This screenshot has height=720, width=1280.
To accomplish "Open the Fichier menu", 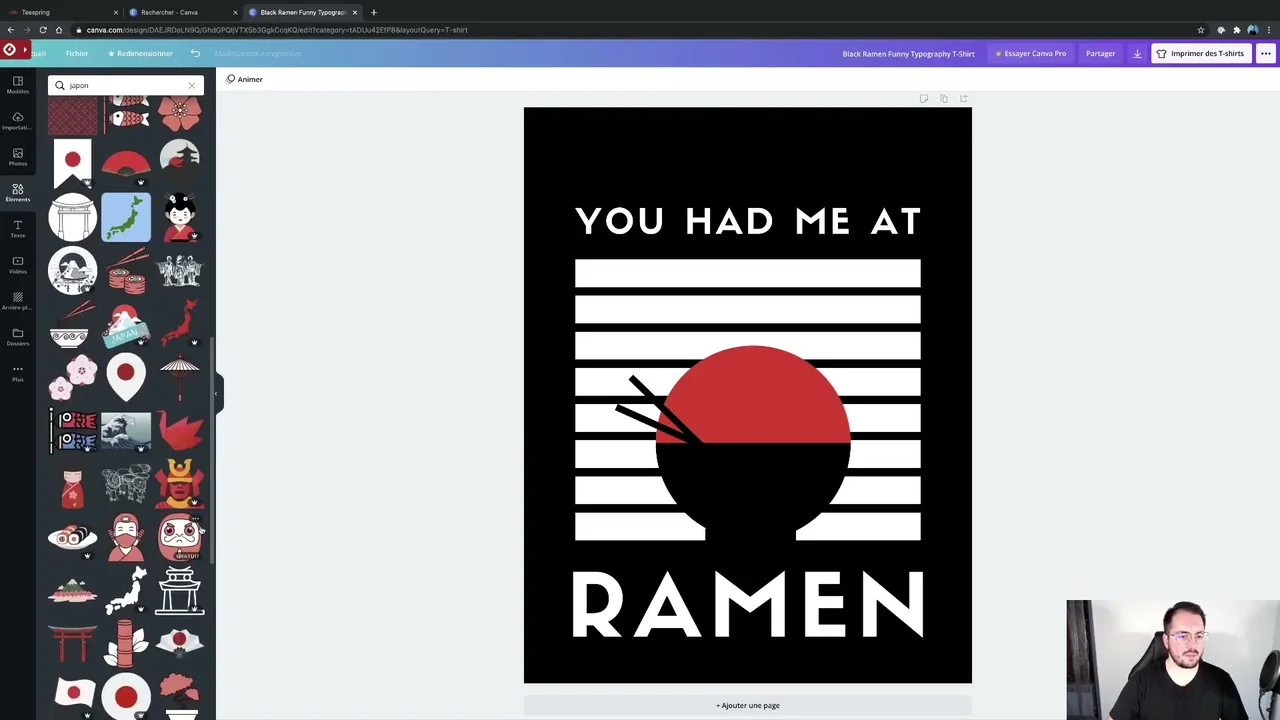I will pos(77,53).
